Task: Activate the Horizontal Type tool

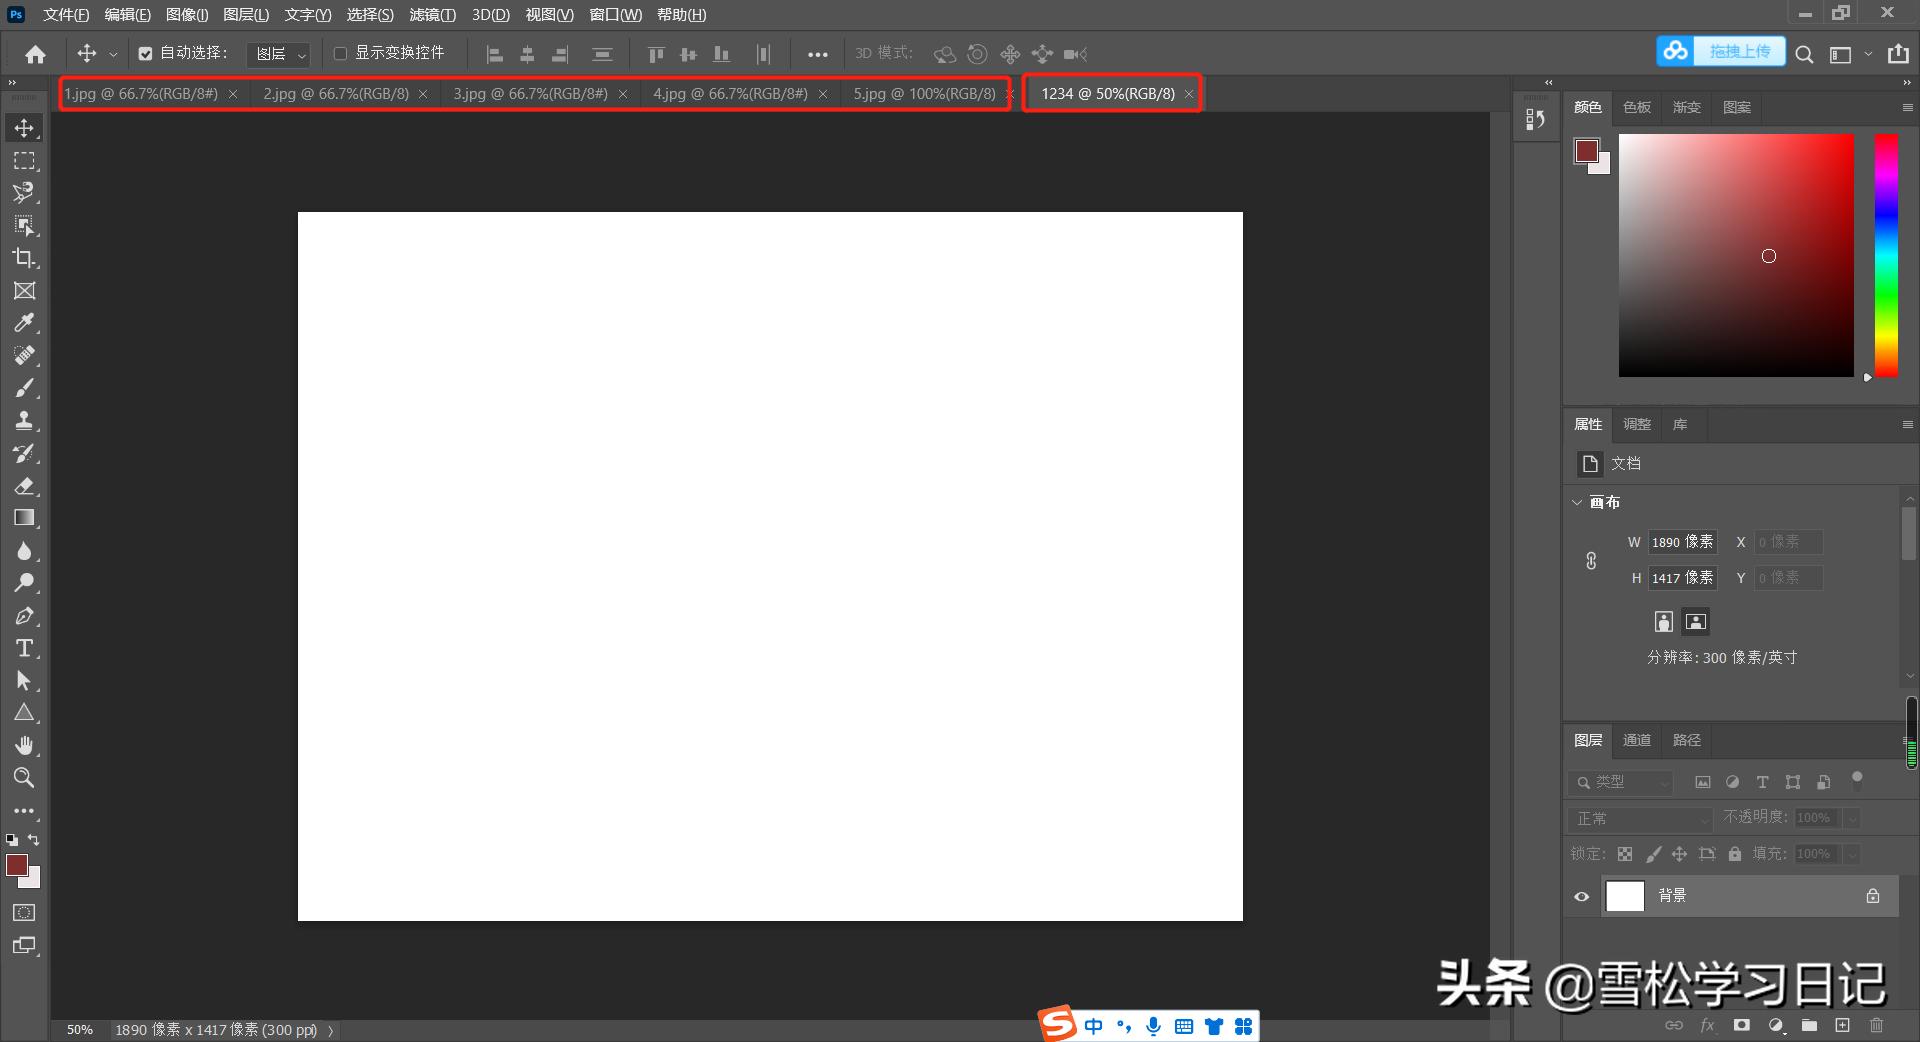Action: 24,648
